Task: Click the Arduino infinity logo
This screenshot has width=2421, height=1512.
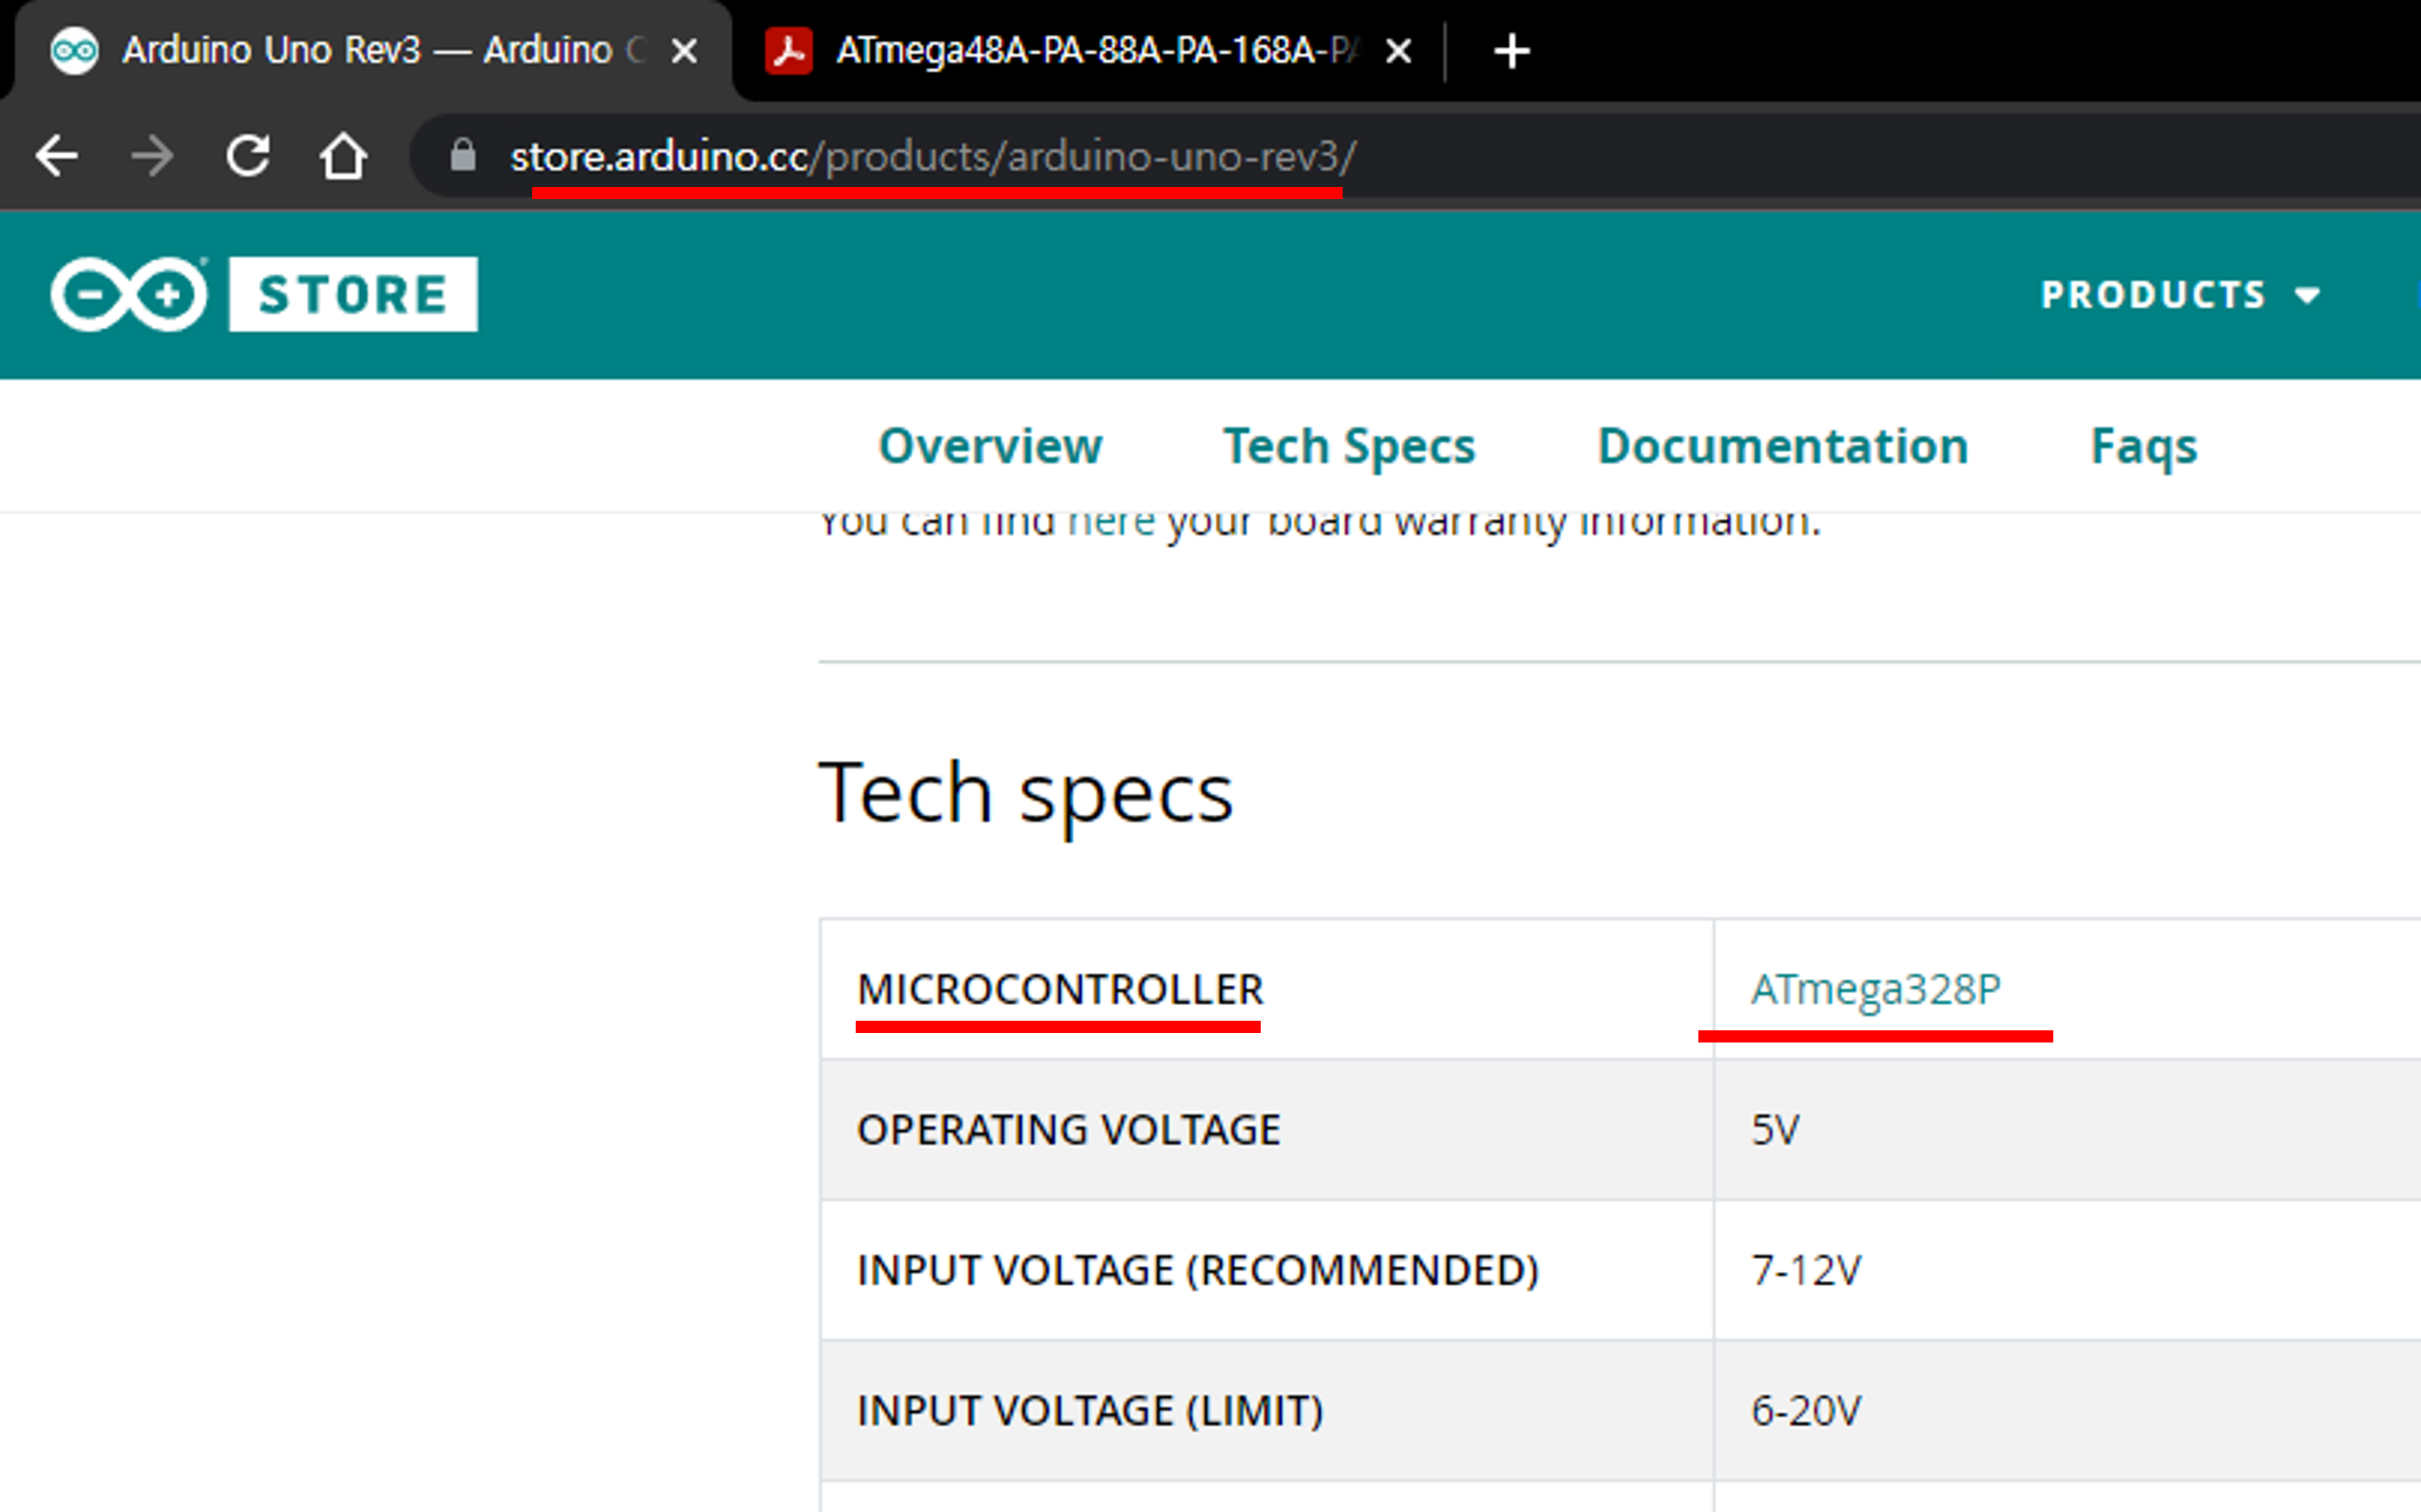Action: [x=129, y=294]
